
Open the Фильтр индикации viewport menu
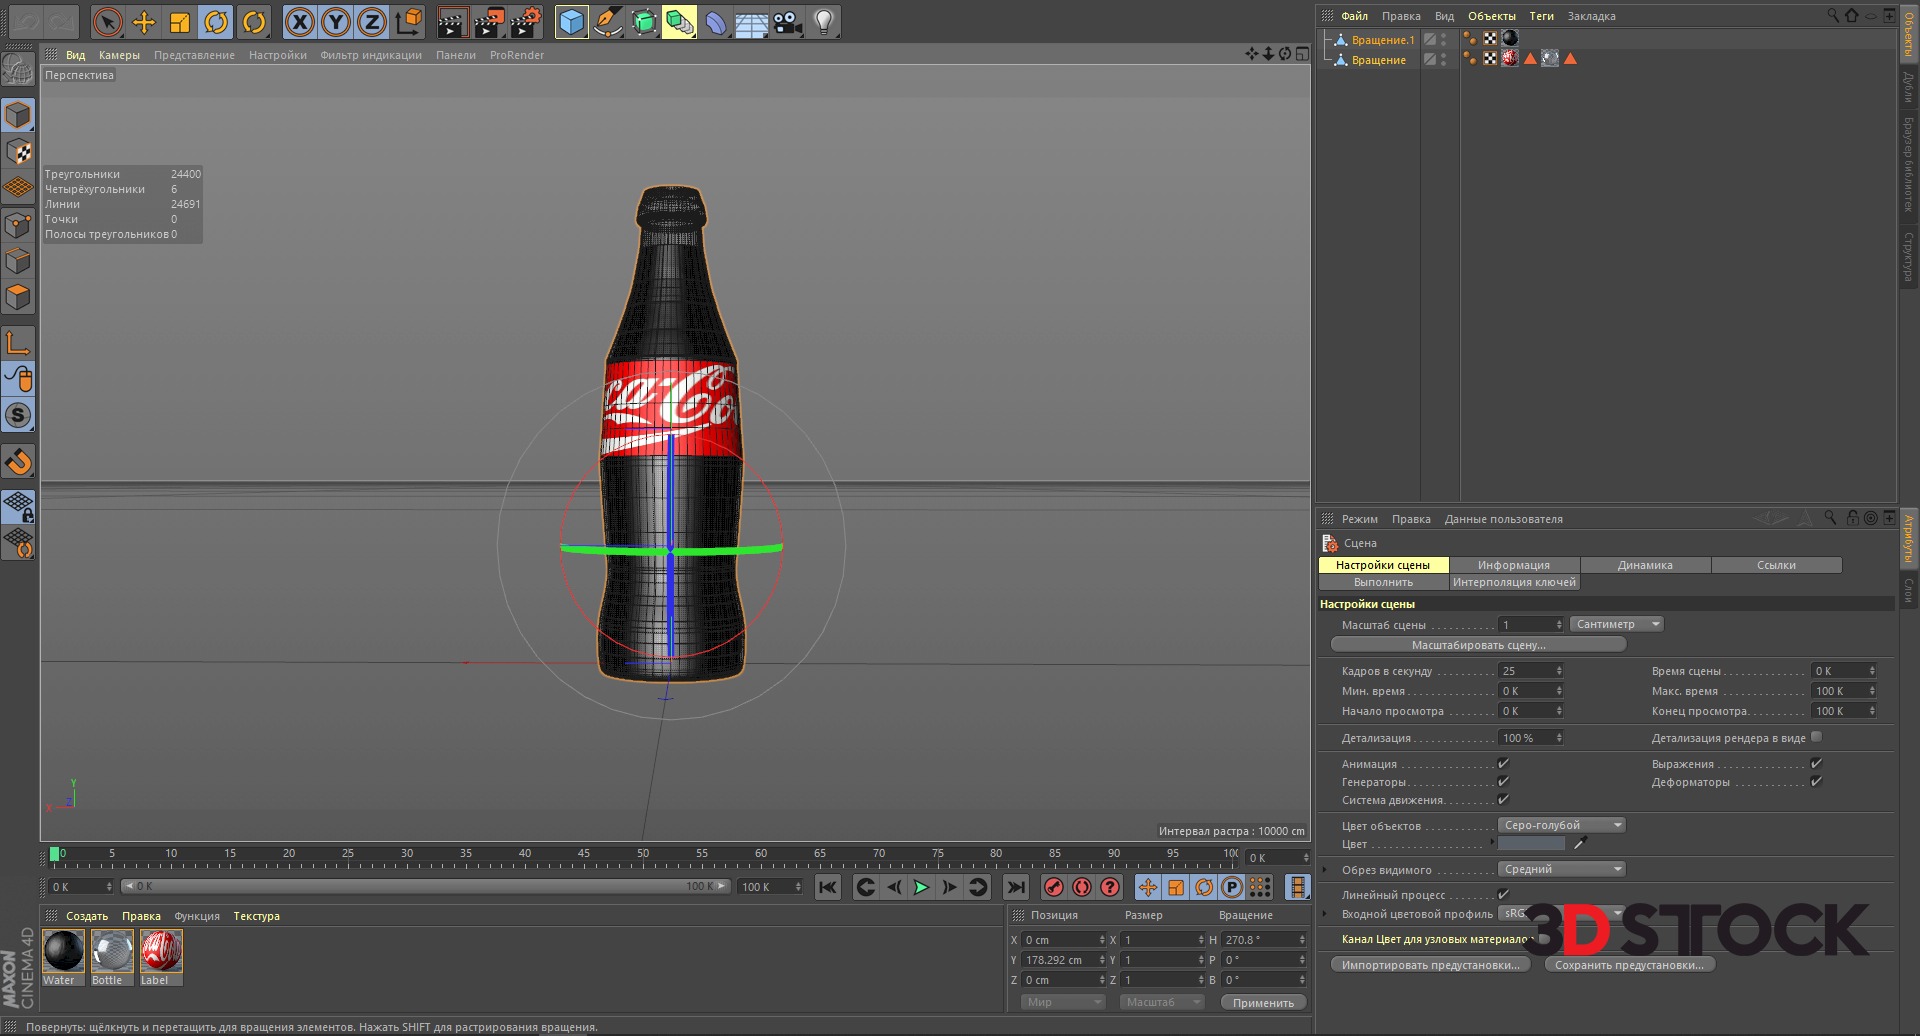(371, 55)
